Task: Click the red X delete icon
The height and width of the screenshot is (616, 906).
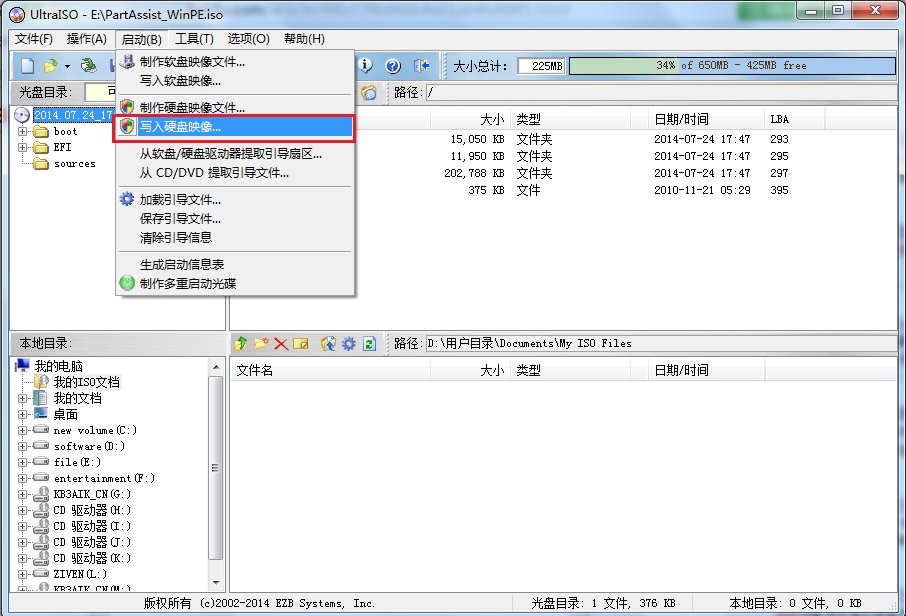Action: (281, 343)
